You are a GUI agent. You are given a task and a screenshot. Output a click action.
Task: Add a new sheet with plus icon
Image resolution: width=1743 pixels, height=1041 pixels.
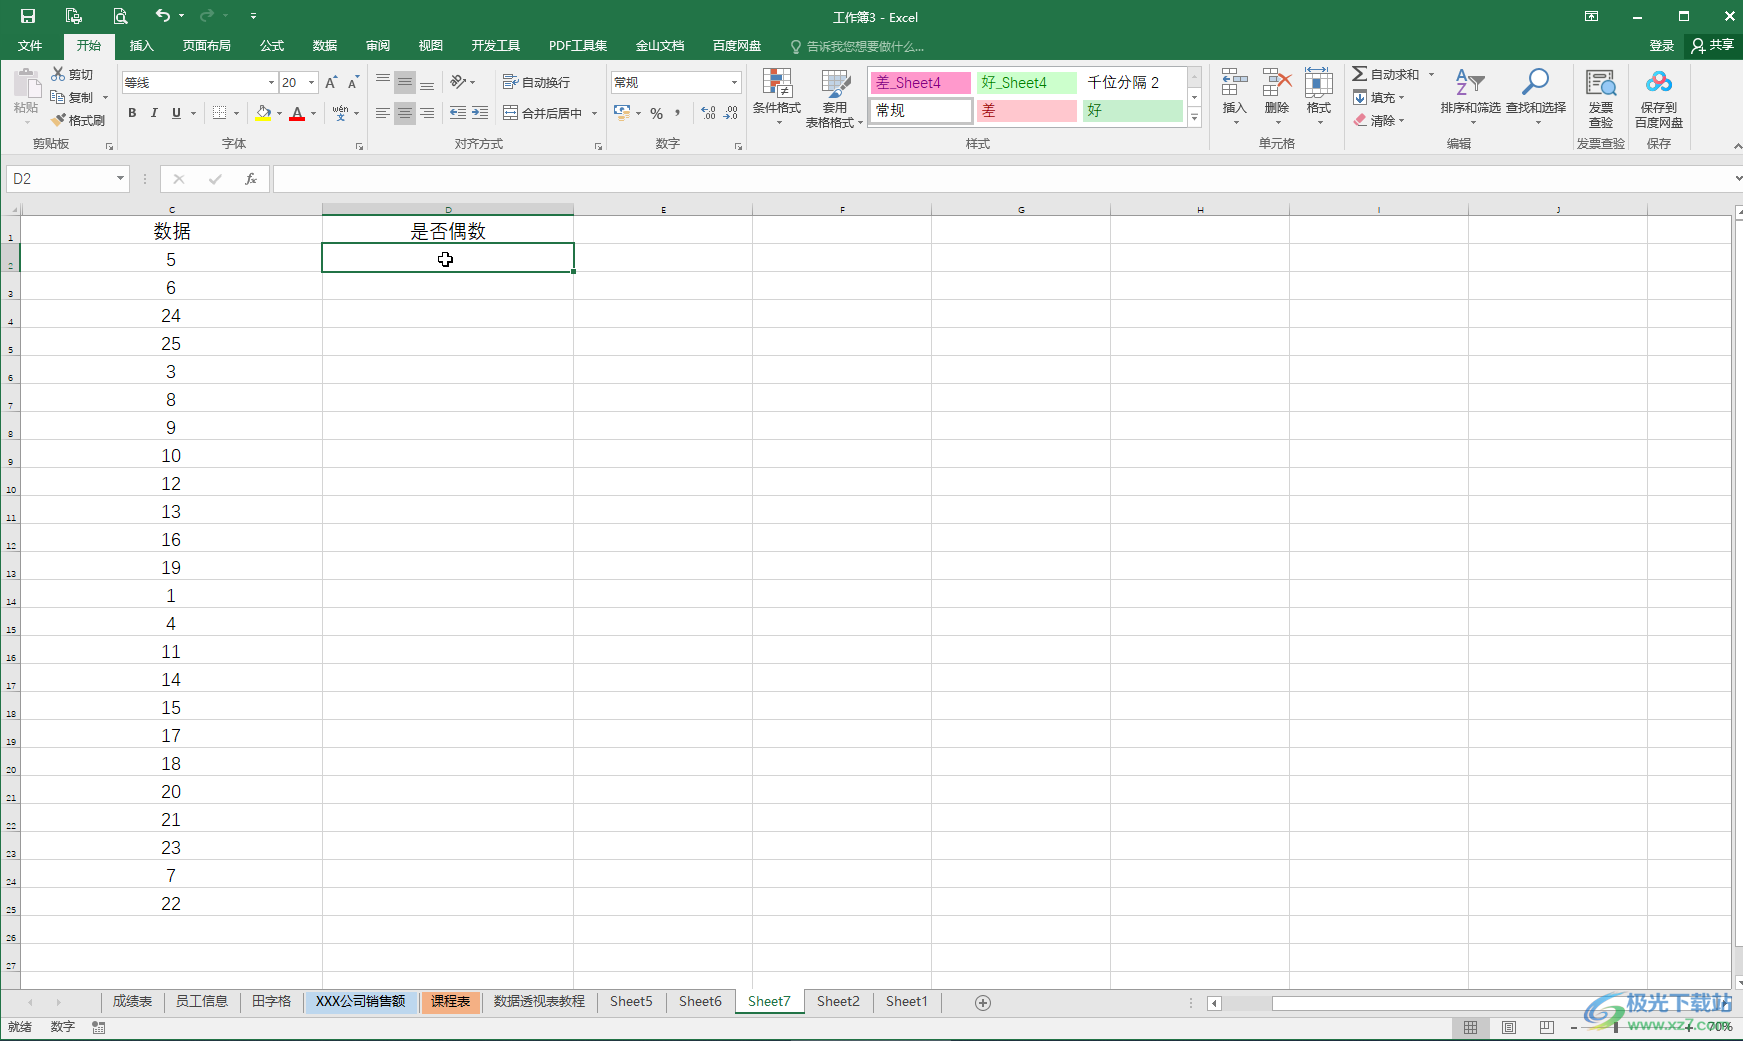tap(983, 1003)
